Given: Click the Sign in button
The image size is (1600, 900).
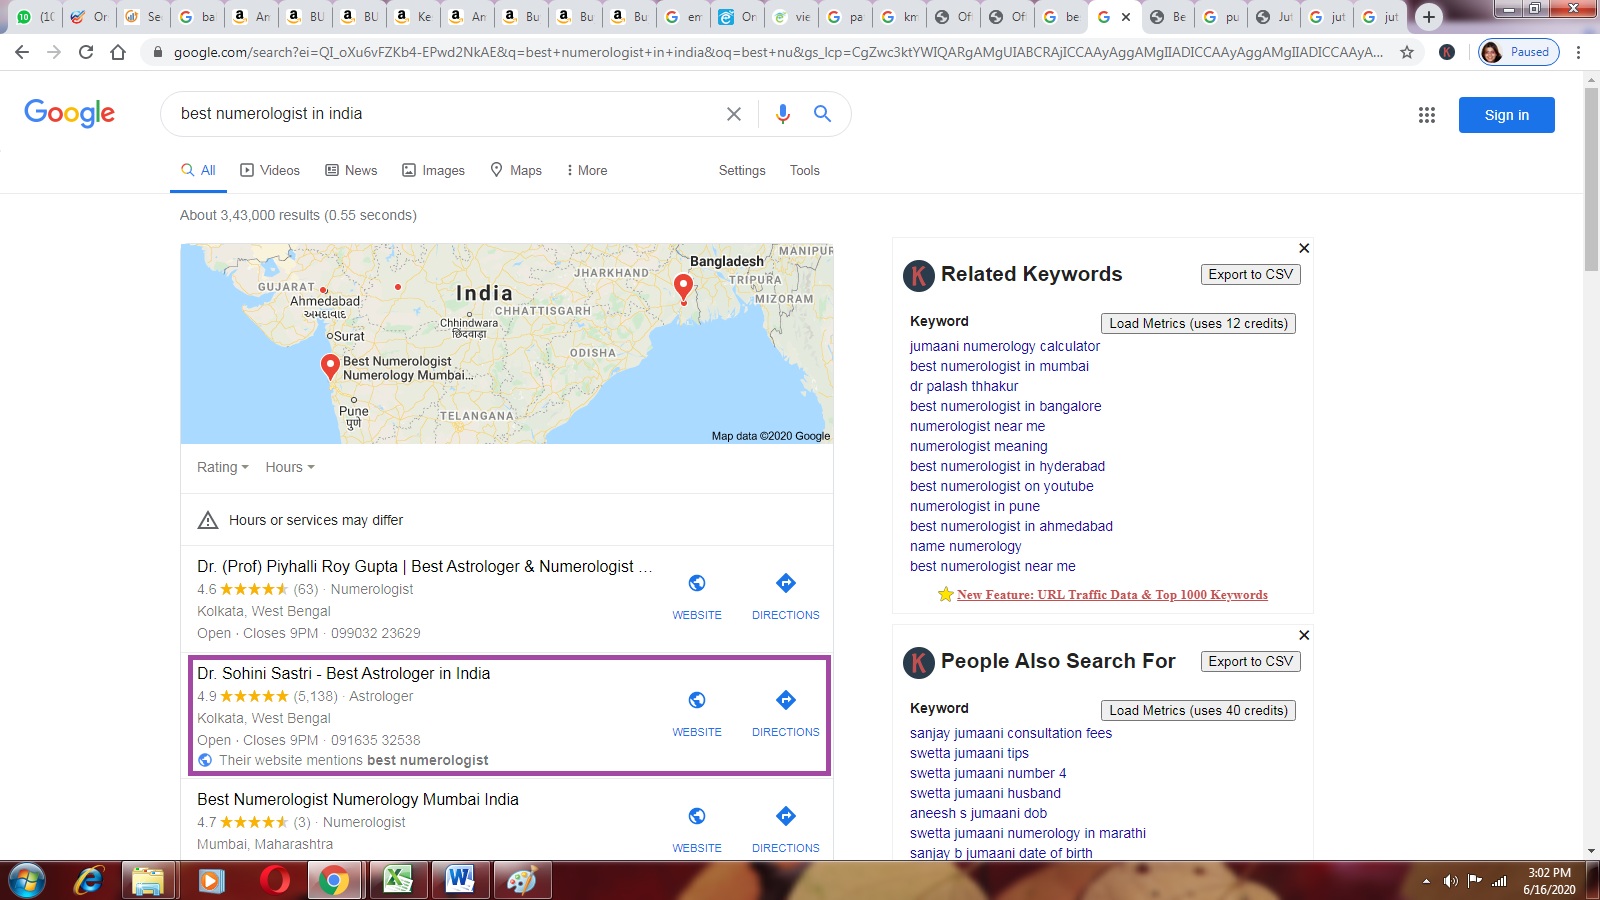Looking at the screenshot, I should point(1506,115).
